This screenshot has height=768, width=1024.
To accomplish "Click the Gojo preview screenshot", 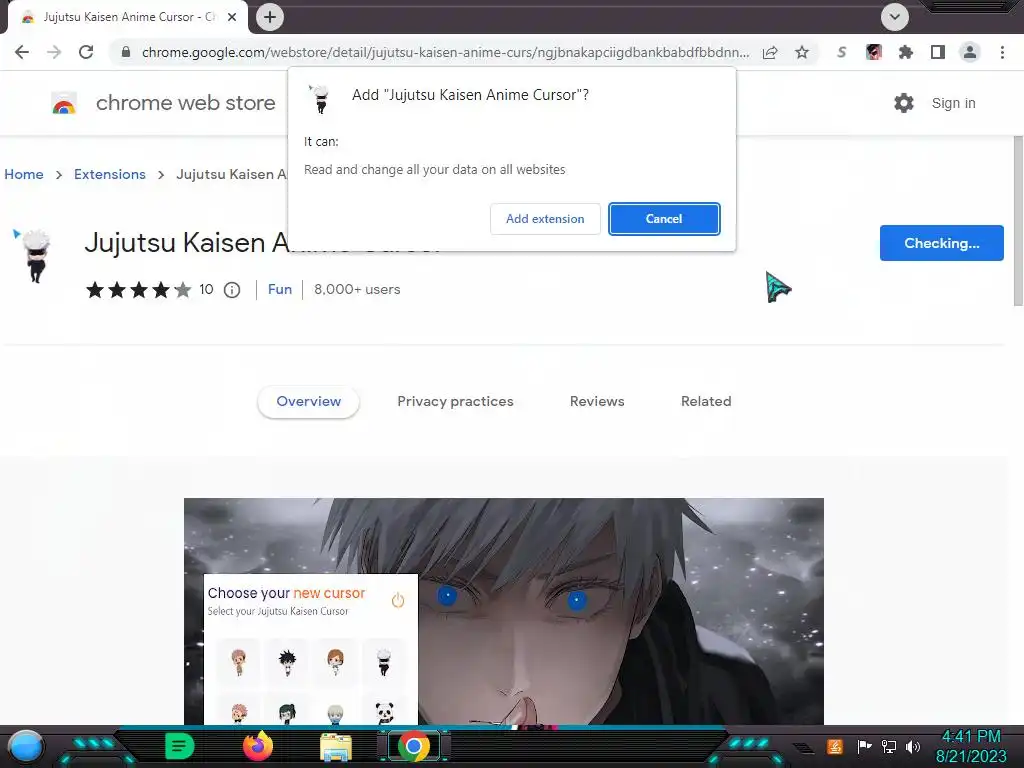I will (504, 611).
